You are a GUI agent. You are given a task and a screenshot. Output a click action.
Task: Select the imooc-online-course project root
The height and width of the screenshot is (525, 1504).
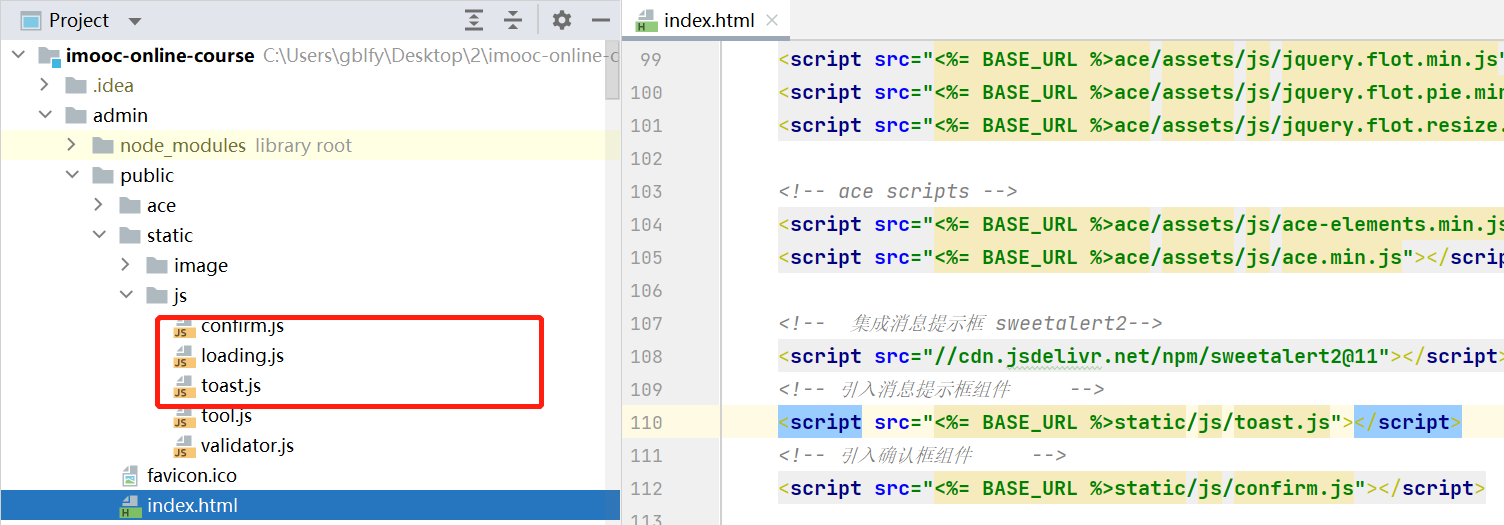(x=160, y=55)
